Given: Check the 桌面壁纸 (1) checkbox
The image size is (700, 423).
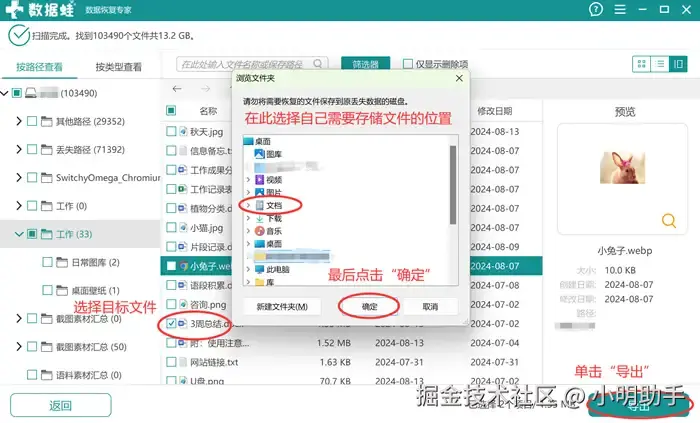Looking at the screenshot, I should 47,290.
